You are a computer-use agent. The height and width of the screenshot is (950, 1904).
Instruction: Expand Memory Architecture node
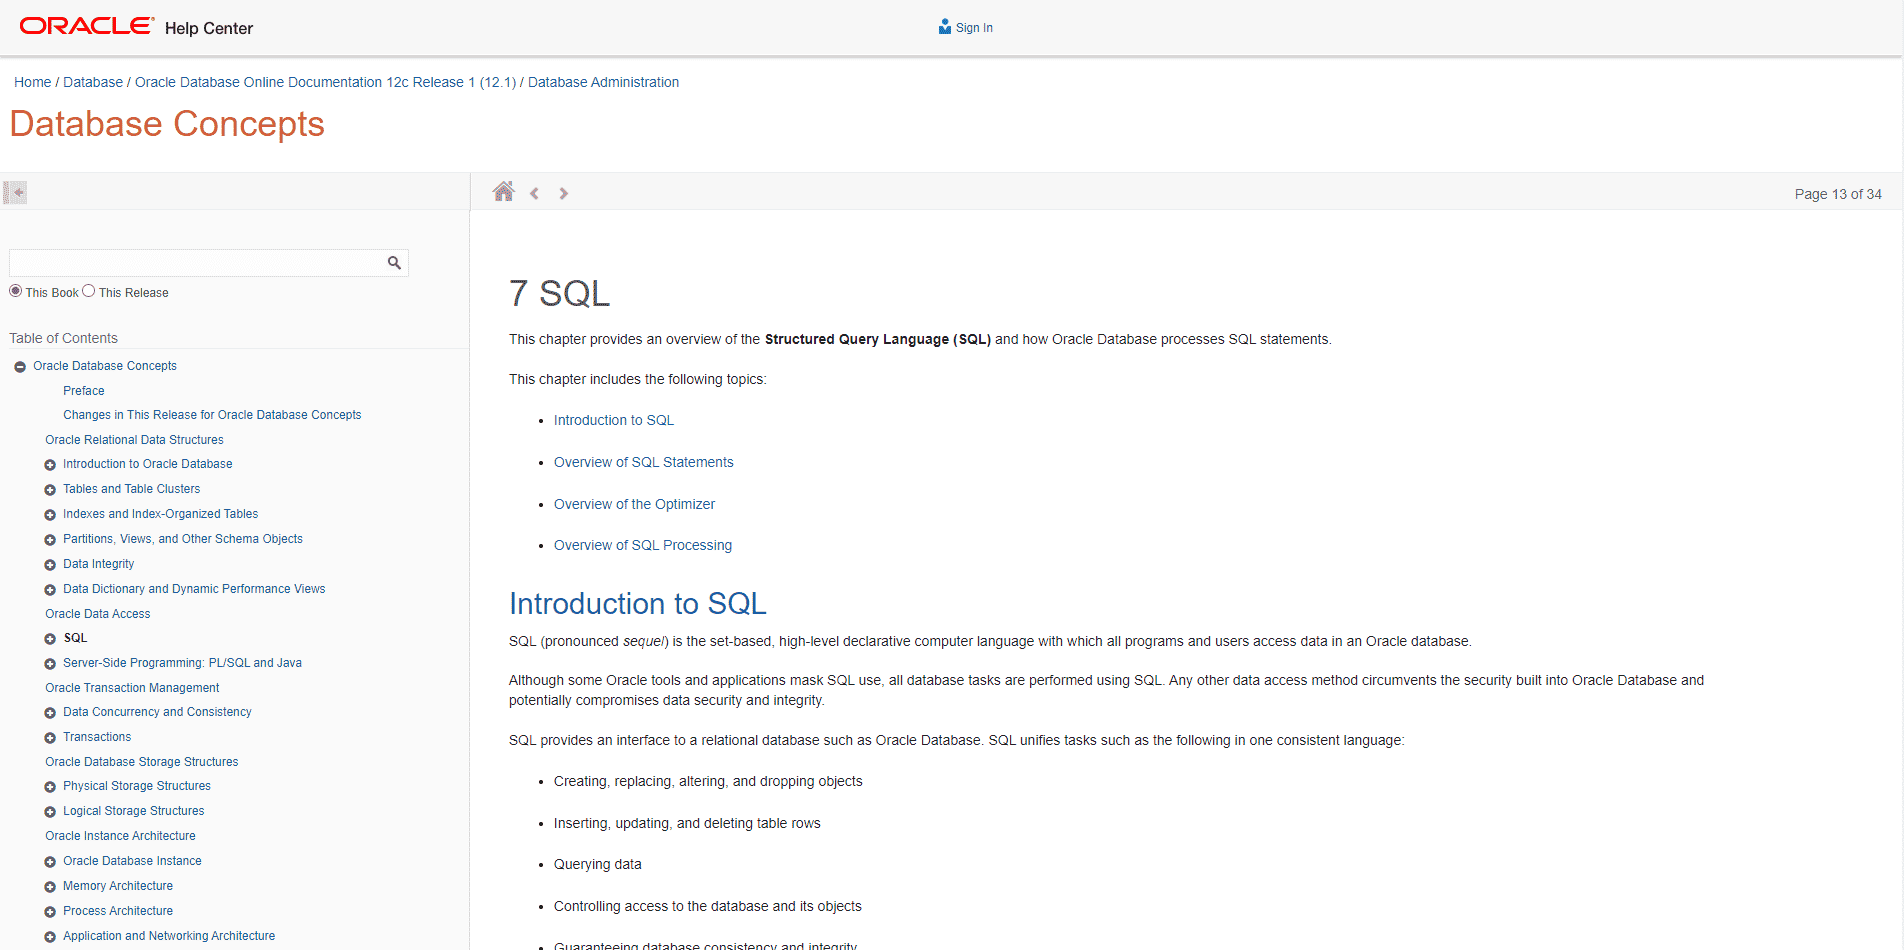[x=50, y=887]
